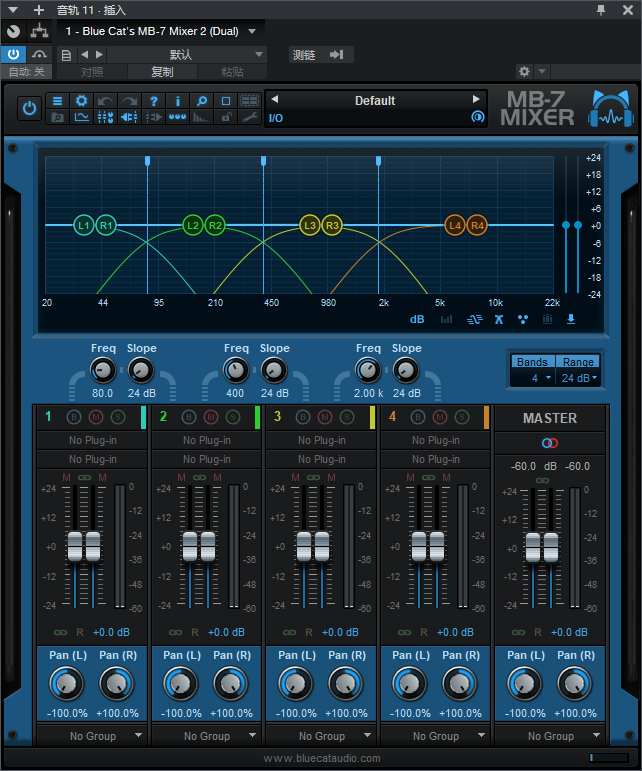Open the preset browser folder icon
The height and width of the screenshot is (771, 642).
click(x=58, y=117)
